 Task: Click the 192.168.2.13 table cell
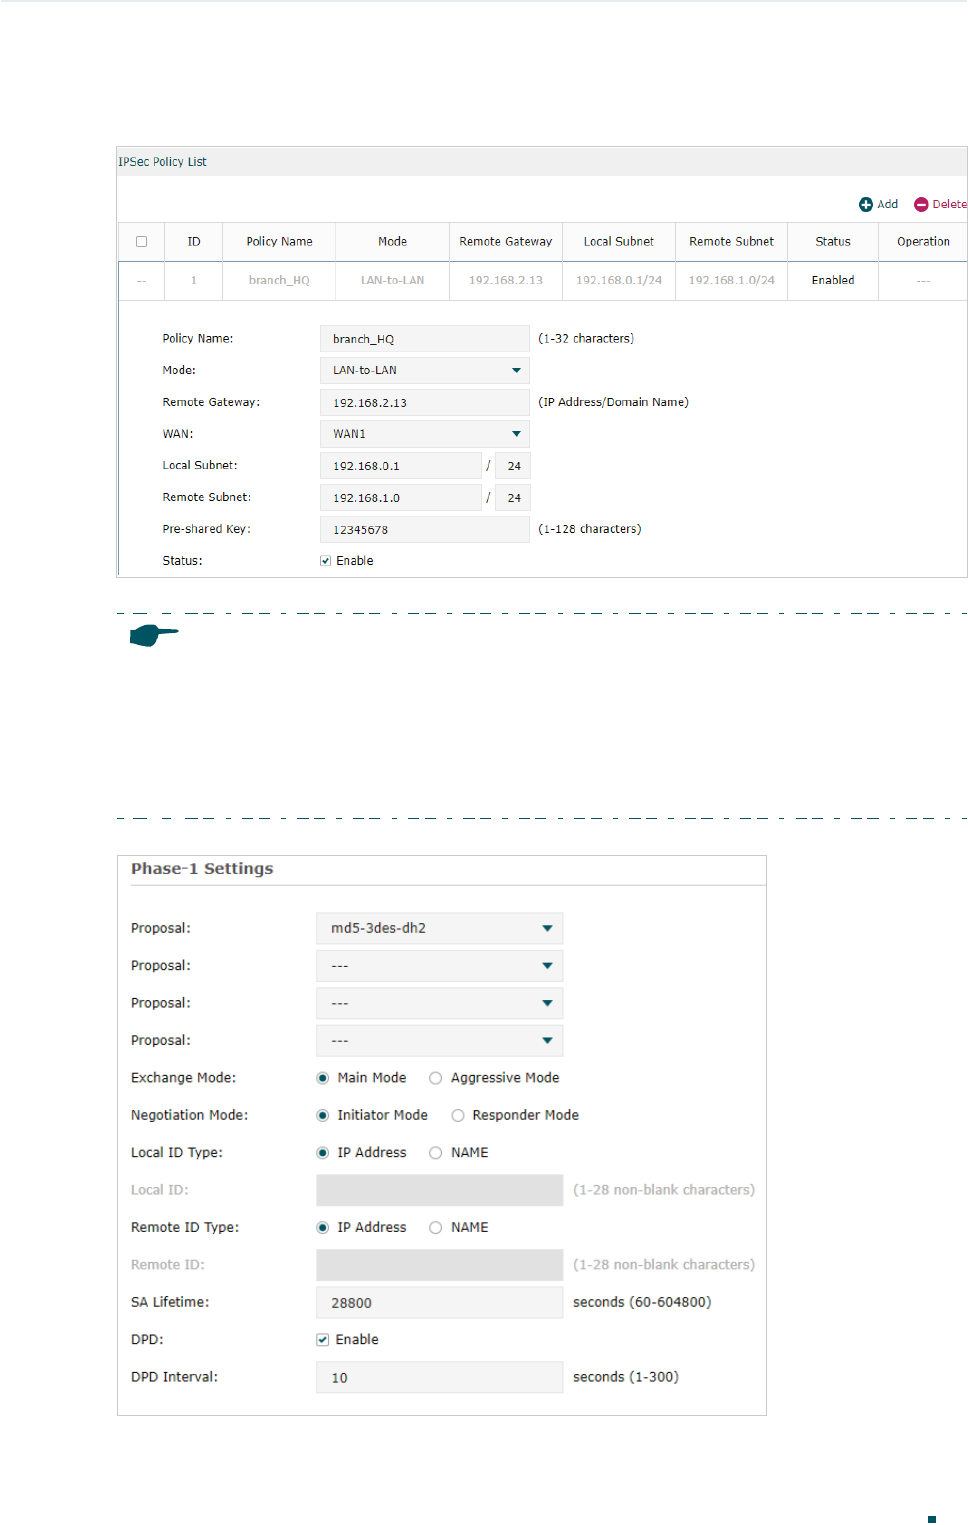[x=506, y=281]
